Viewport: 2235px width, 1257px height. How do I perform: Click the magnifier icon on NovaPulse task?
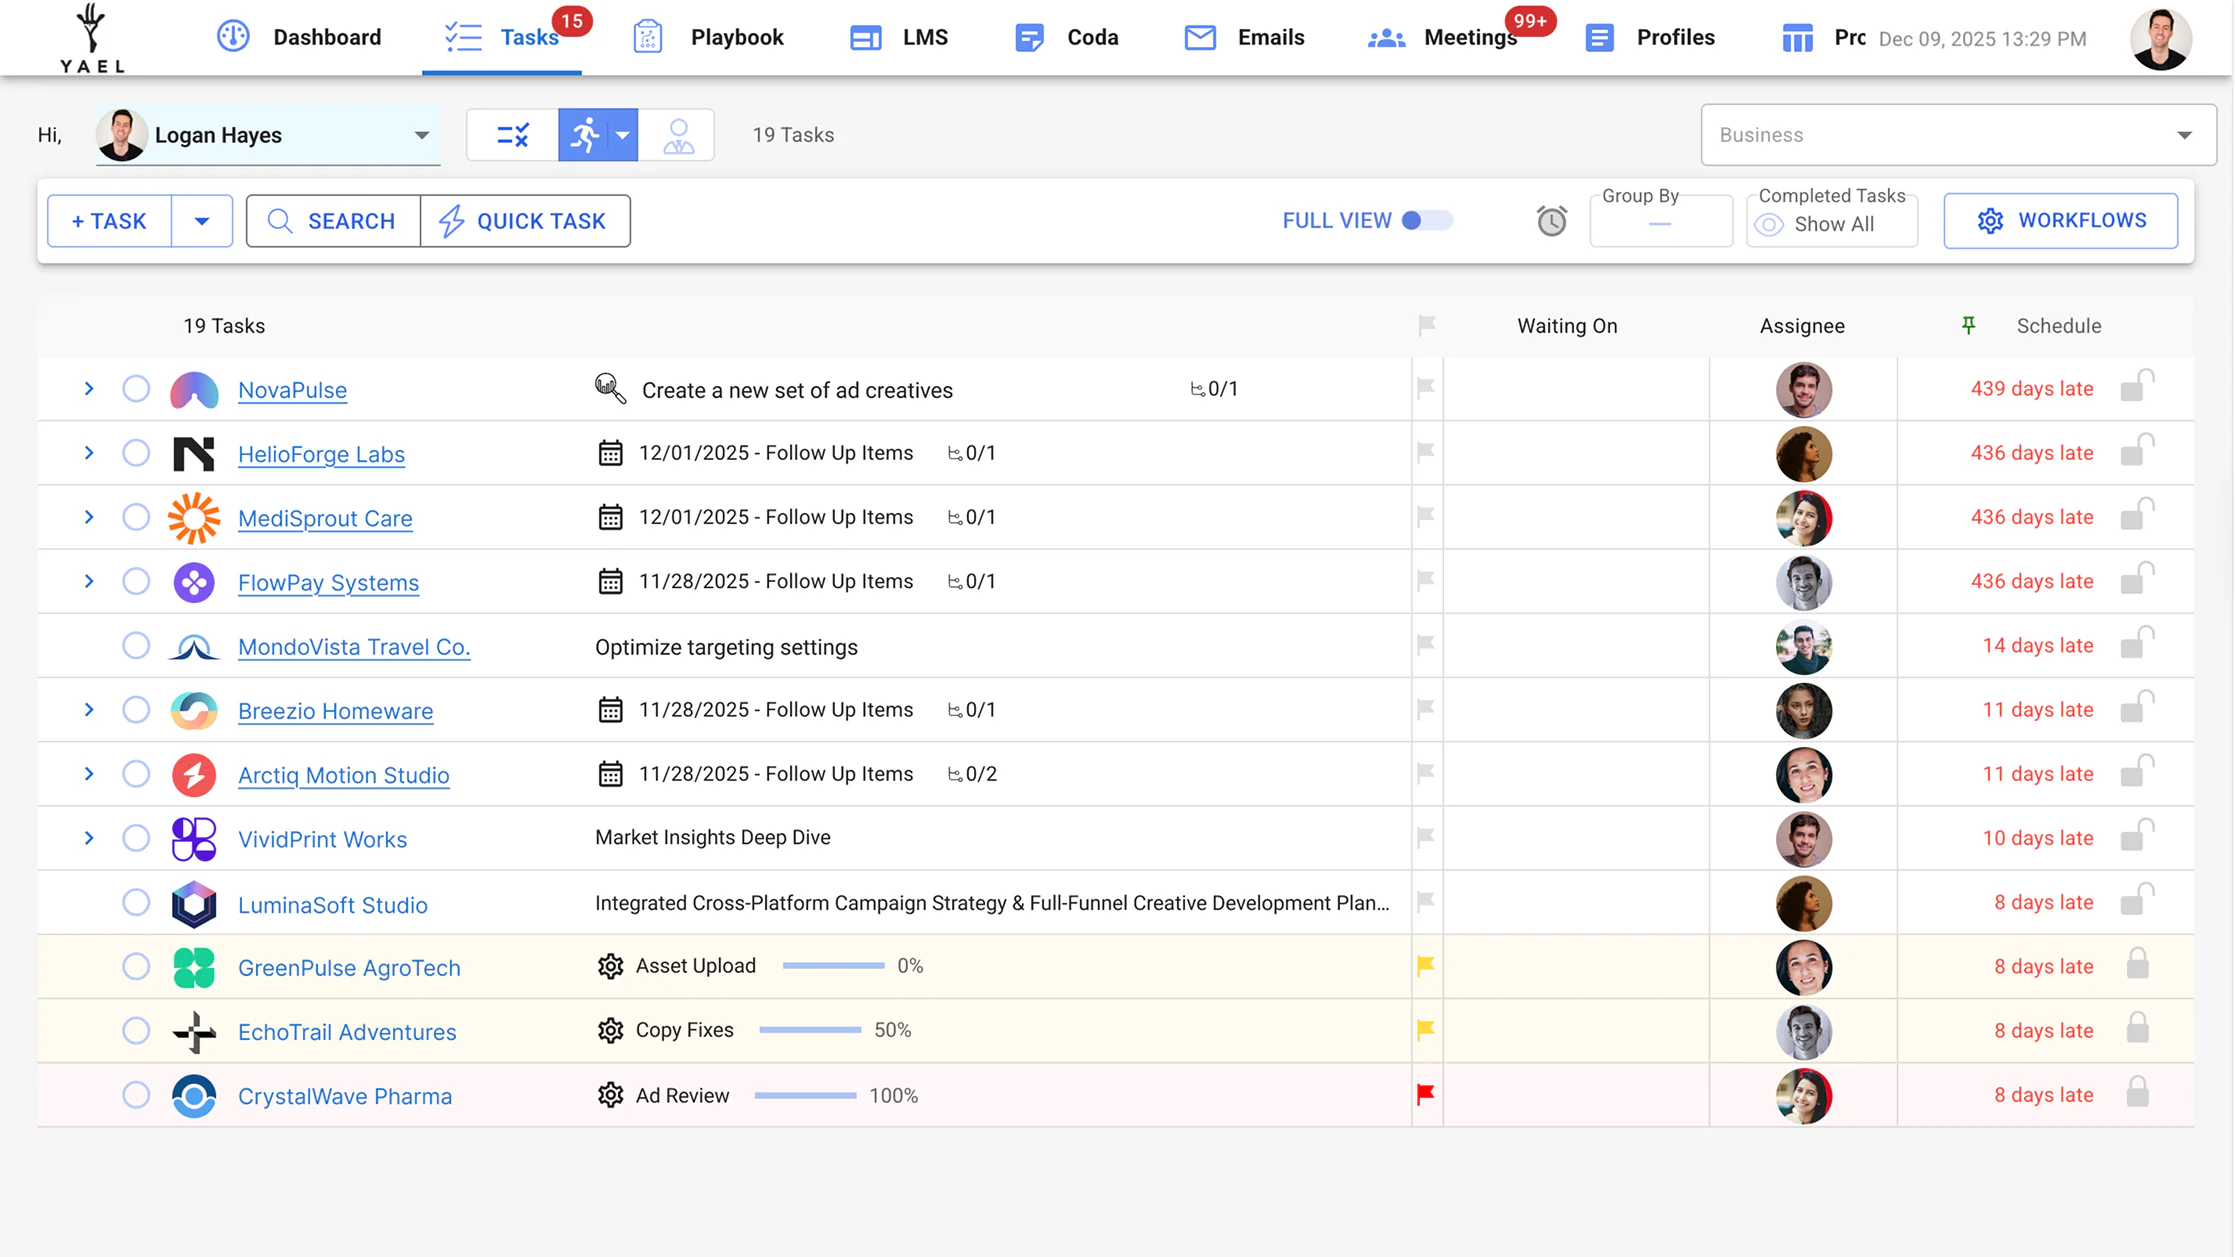(x=610, y=388)
